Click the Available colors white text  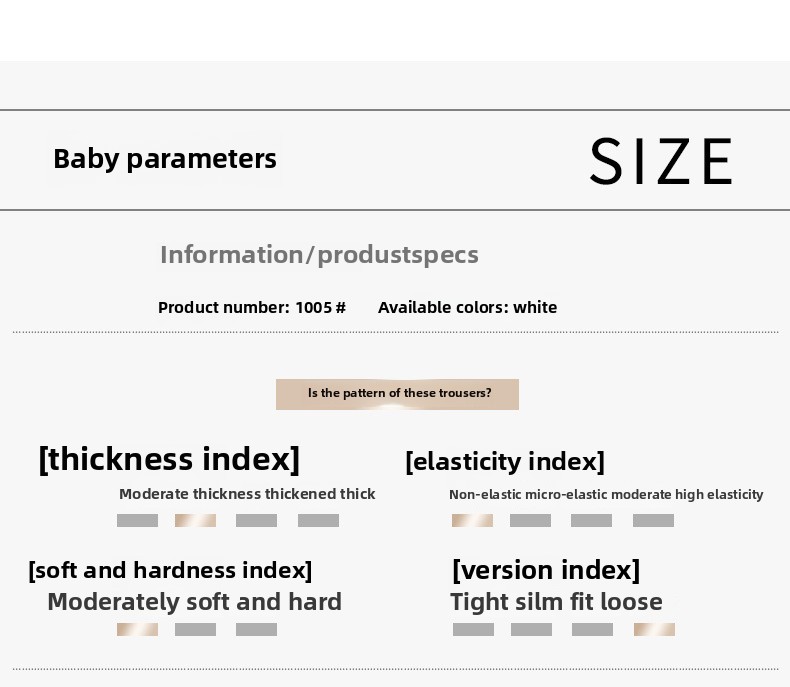(468, 307)
